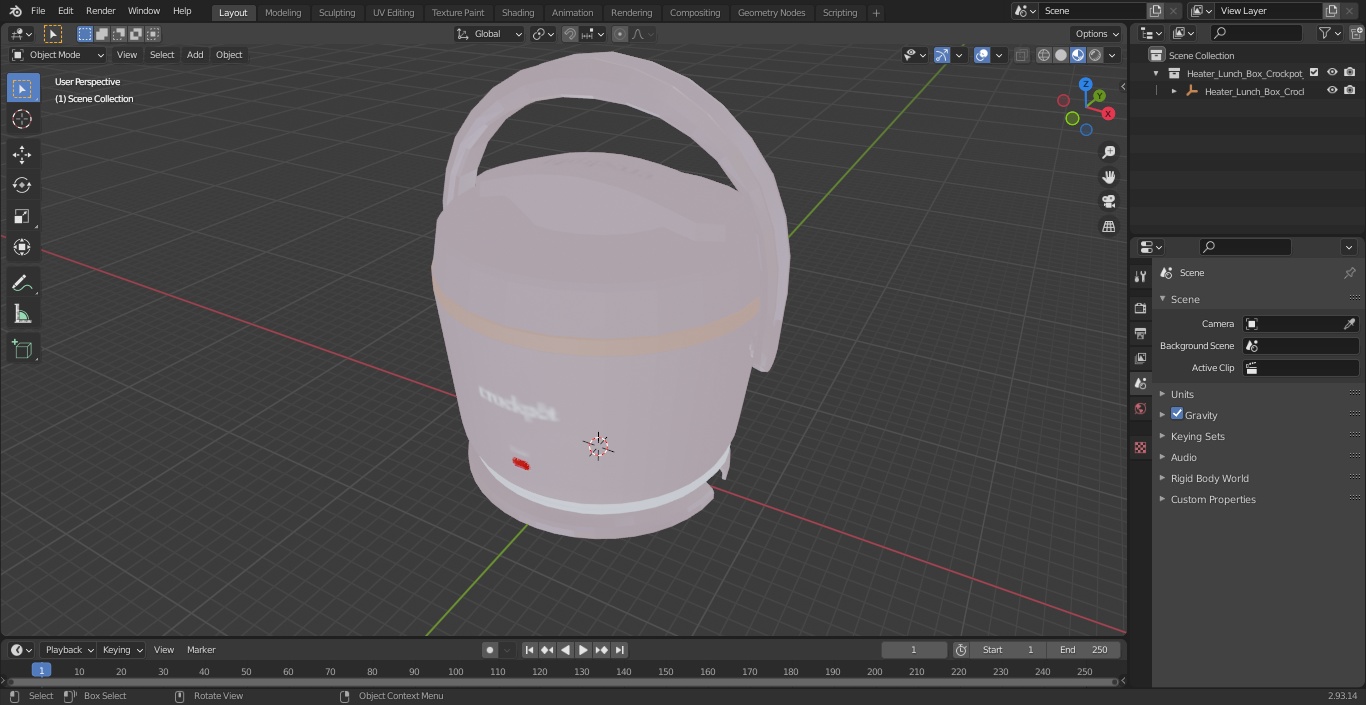
Task: Open the Global transform orientation dropdown
Action: point(490,34)
